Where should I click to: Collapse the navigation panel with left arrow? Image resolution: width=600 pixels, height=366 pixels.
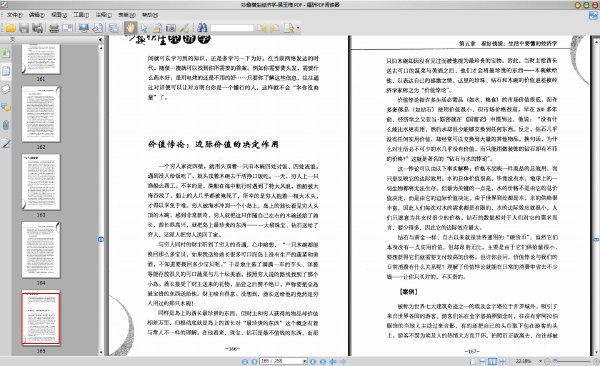[x=100, y=39]
